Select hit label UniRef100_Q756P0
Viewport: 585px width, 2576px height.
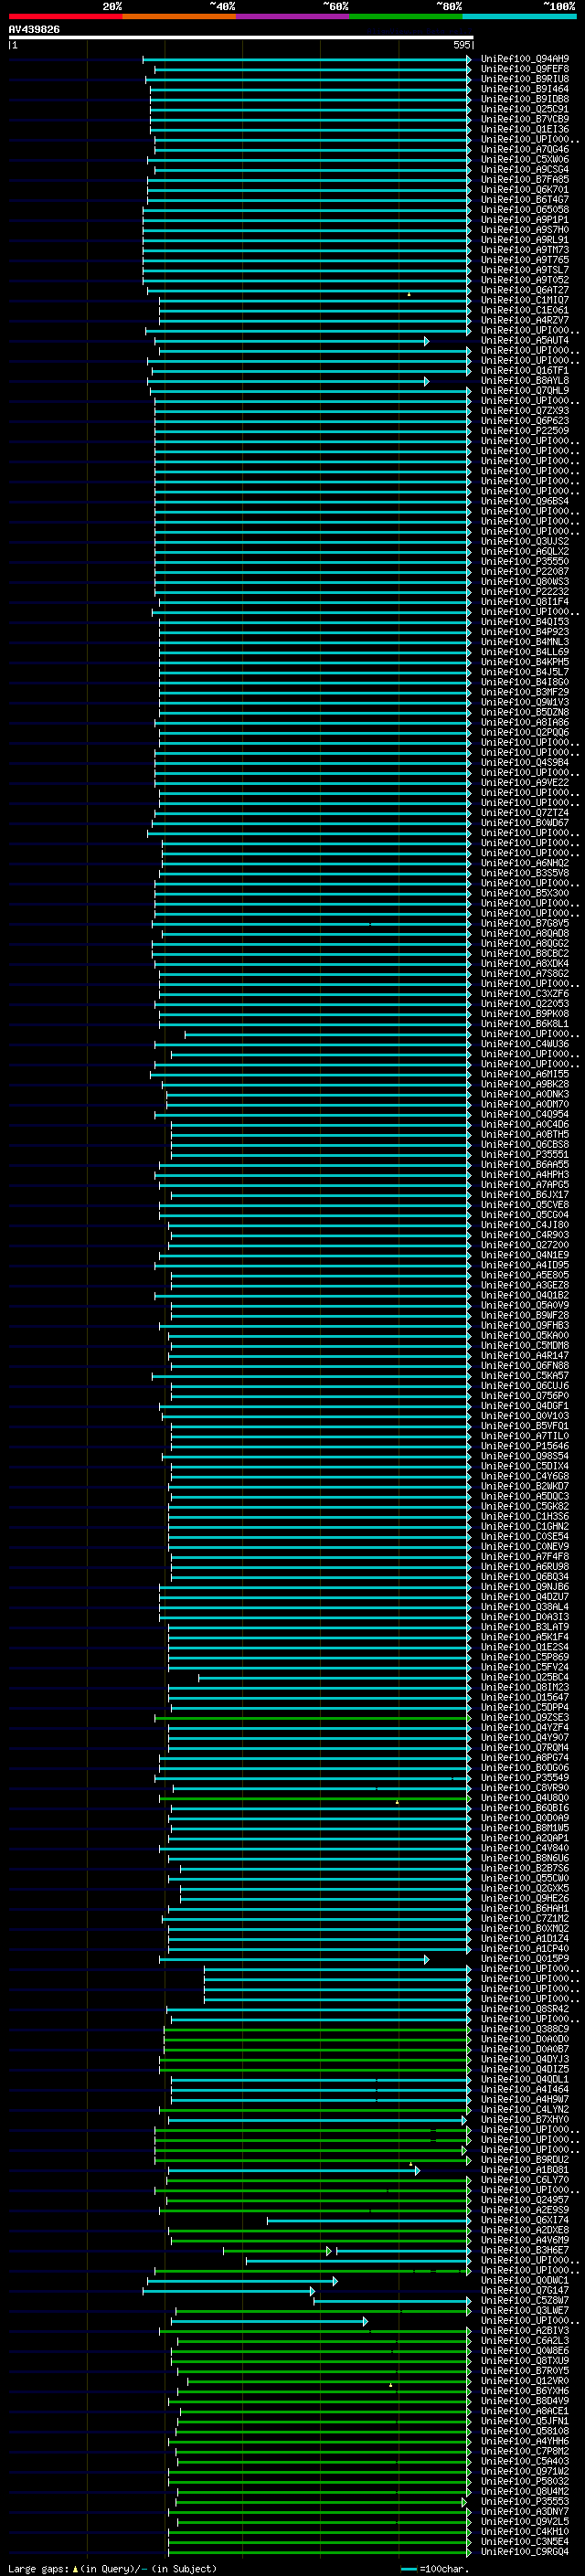click(x=524, y=1396)
